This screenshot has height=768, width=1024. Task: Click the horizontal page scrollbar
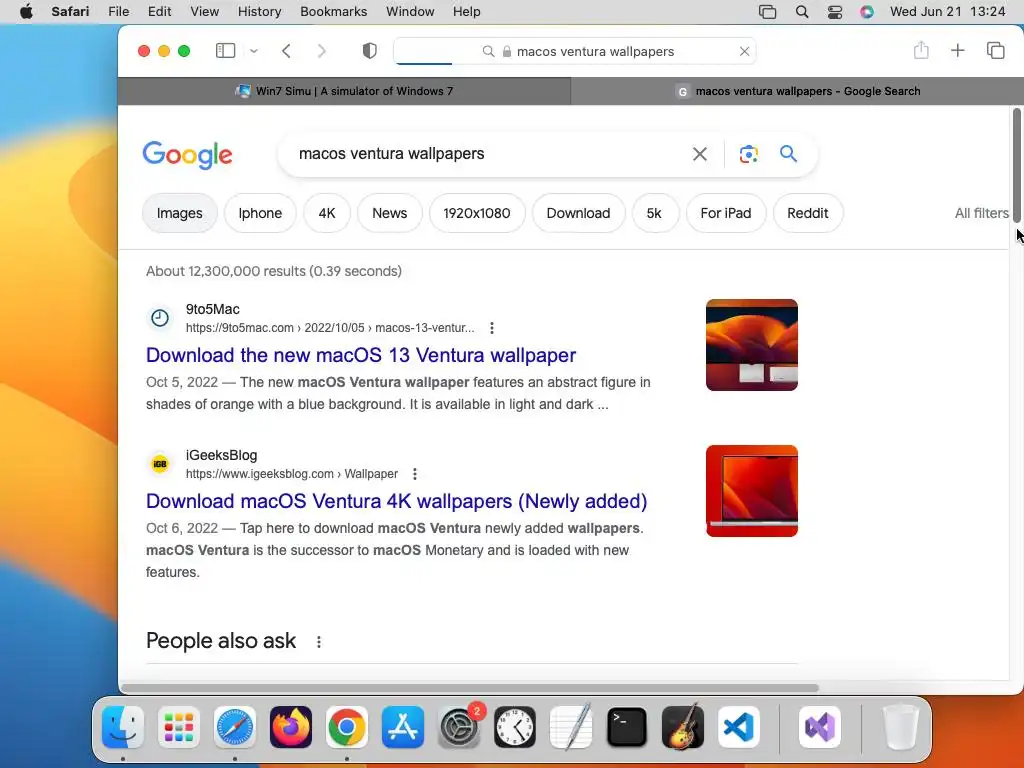pyautogui.click(x=470, y=688)
